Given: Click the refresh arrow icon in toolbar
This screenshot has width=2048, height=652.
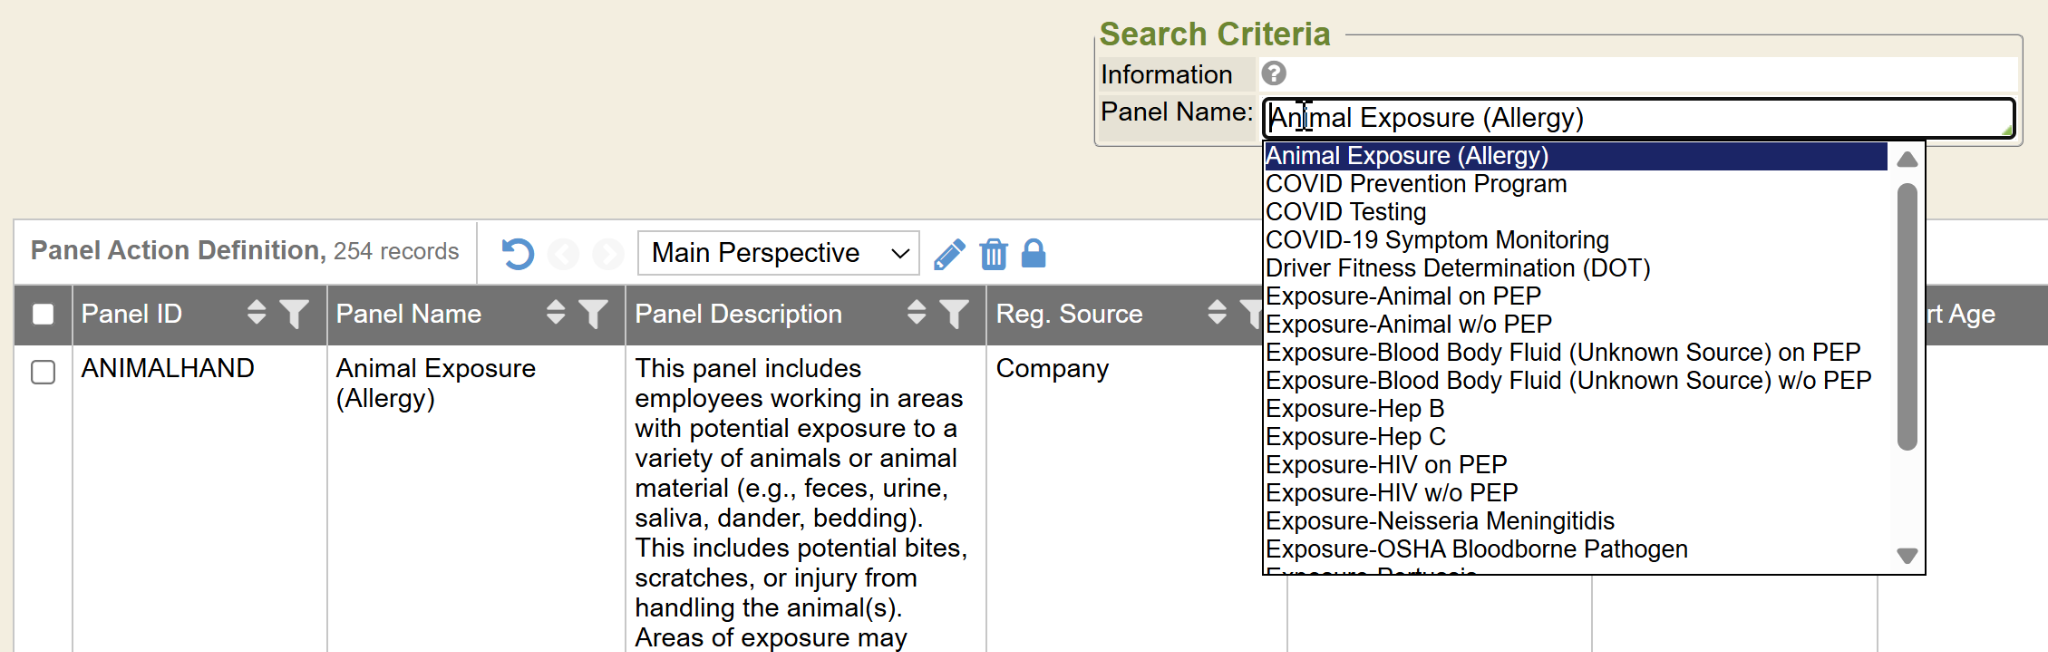Looking at the screenshot, I should click(517, 254).
